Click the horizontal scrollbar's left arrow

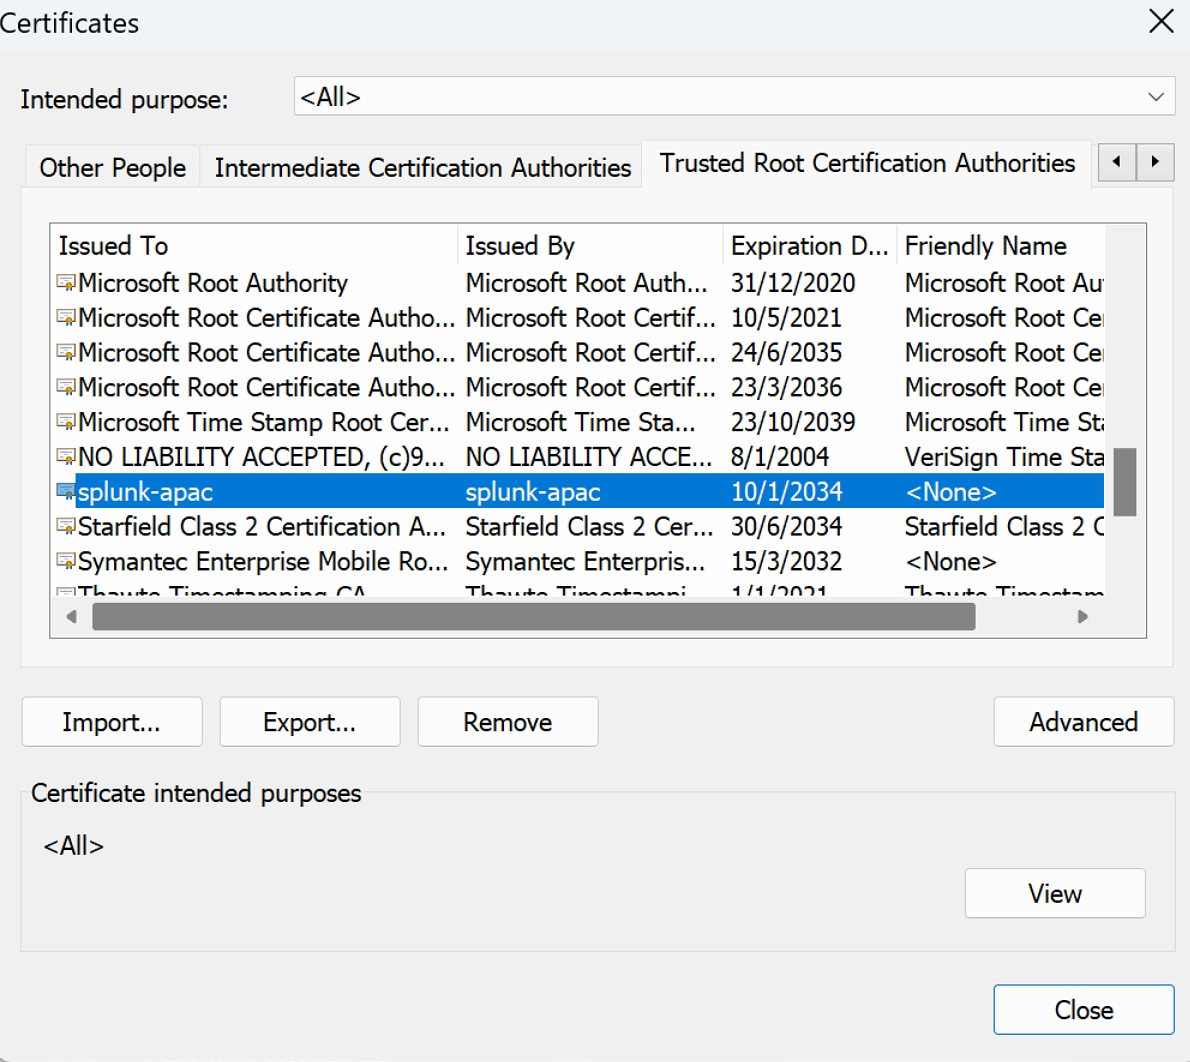tap(71, 616)
